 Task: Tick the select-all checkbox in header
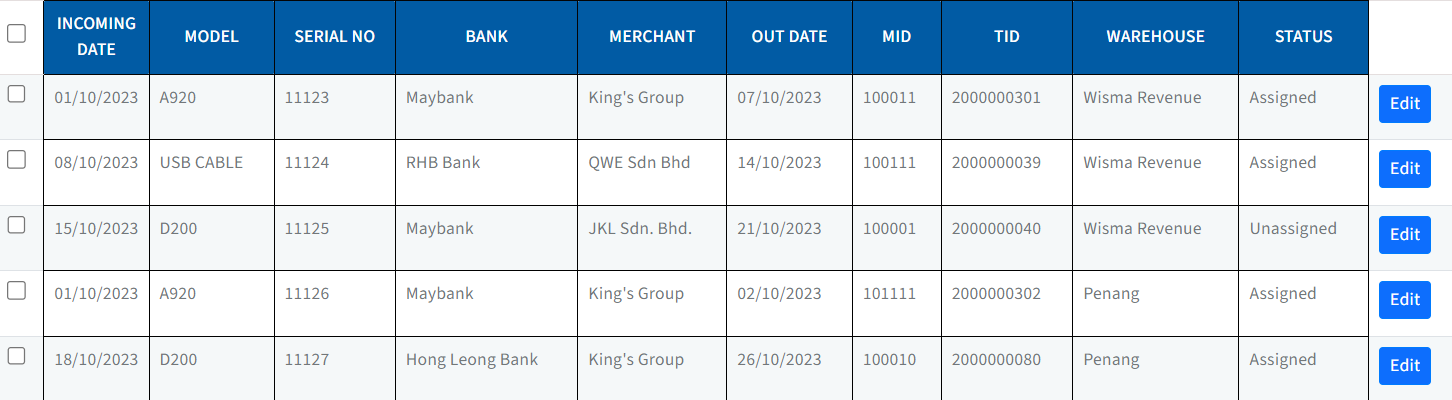pyautogui.click(x=16, y=33)
